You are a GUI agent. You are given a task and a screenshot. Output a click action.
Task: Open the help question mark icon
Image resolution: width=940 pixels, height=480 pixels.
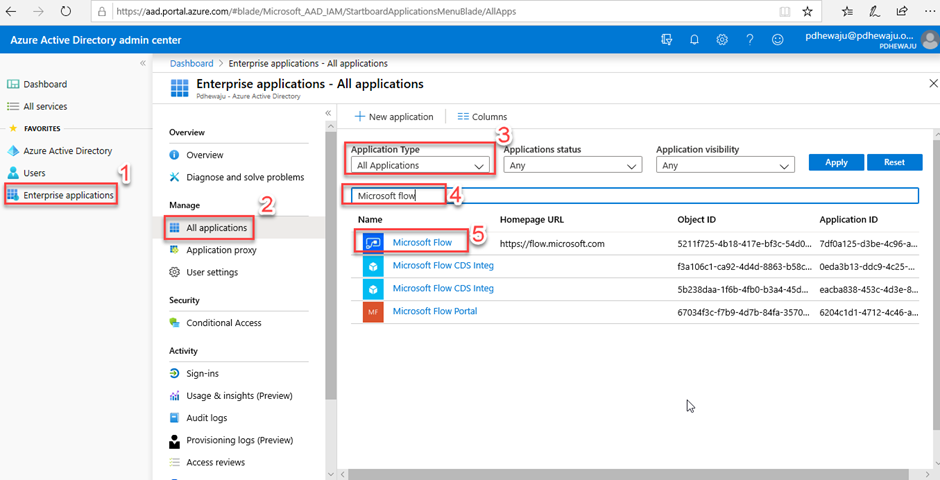(750, 40)
